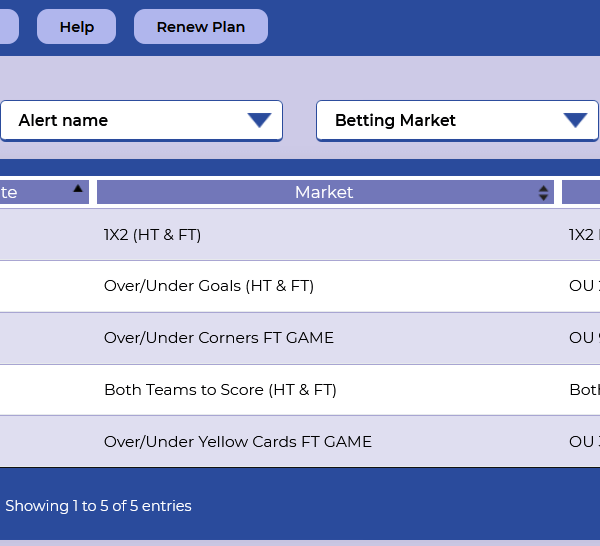Viewport: 600px width, 546px height.
Task: Select the Both Teams to Score (HT & FT) row
Action: tap(300, 390)
